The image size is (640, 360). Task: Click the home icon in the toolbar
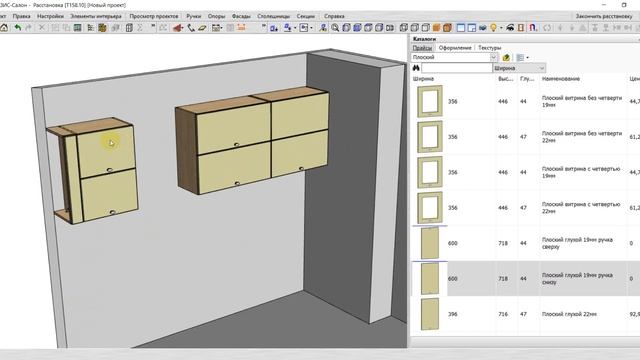[4, 28]
